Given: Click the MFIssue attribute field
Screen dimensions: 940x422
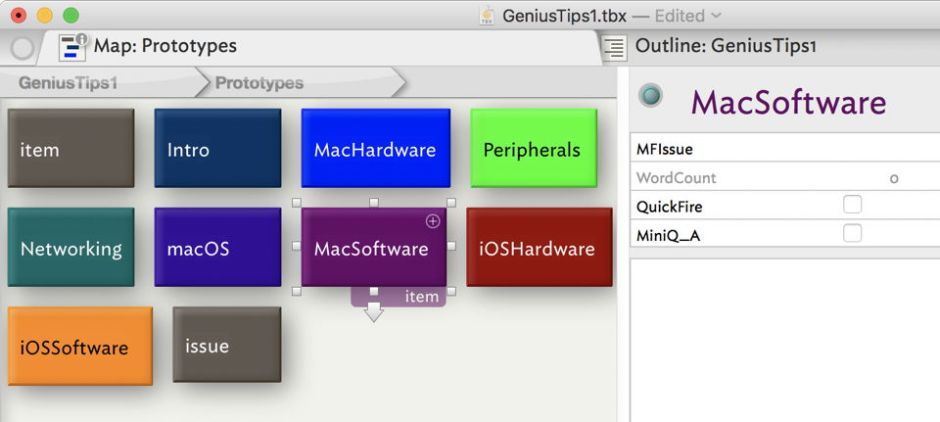Looking at the screenshot, I should (x=780, y=149).
